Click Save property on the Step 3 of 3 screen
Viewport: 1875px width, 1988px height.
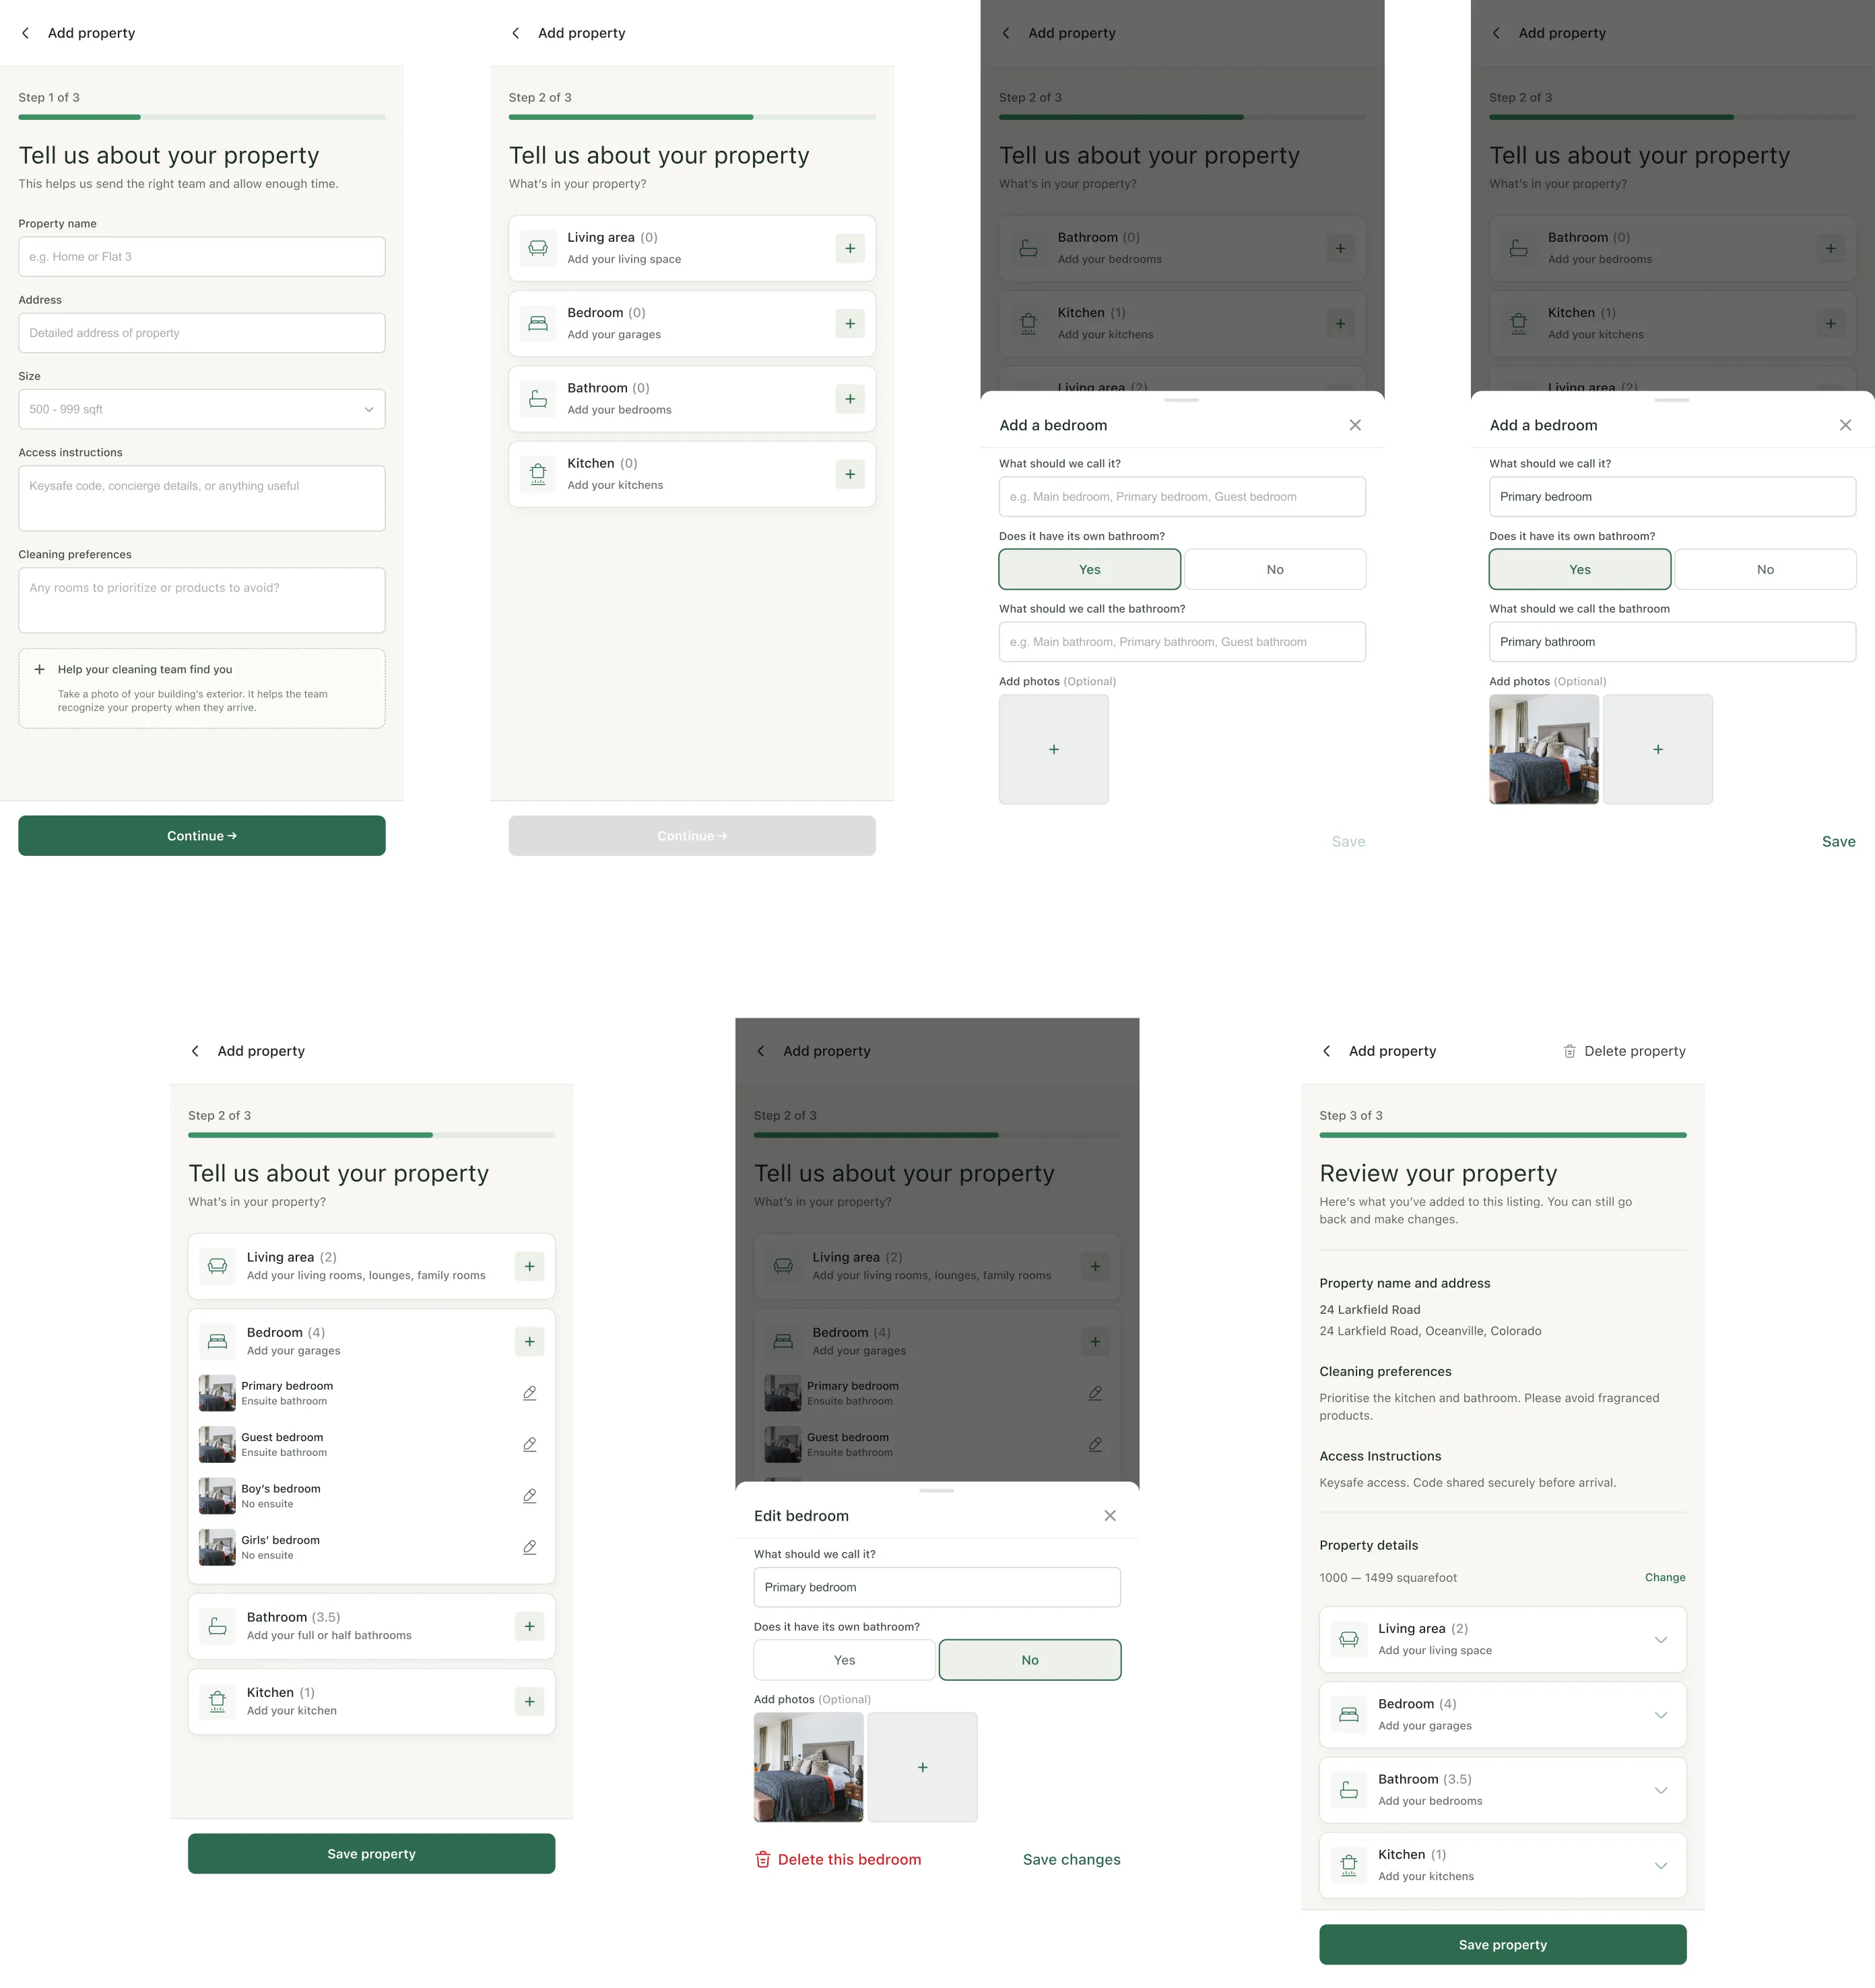(x=1503, y=1945)
